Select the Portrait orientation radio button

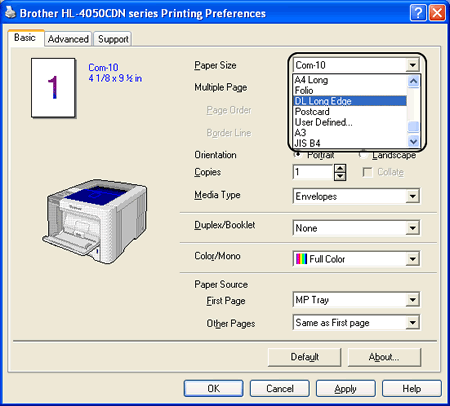pos(297,154)
